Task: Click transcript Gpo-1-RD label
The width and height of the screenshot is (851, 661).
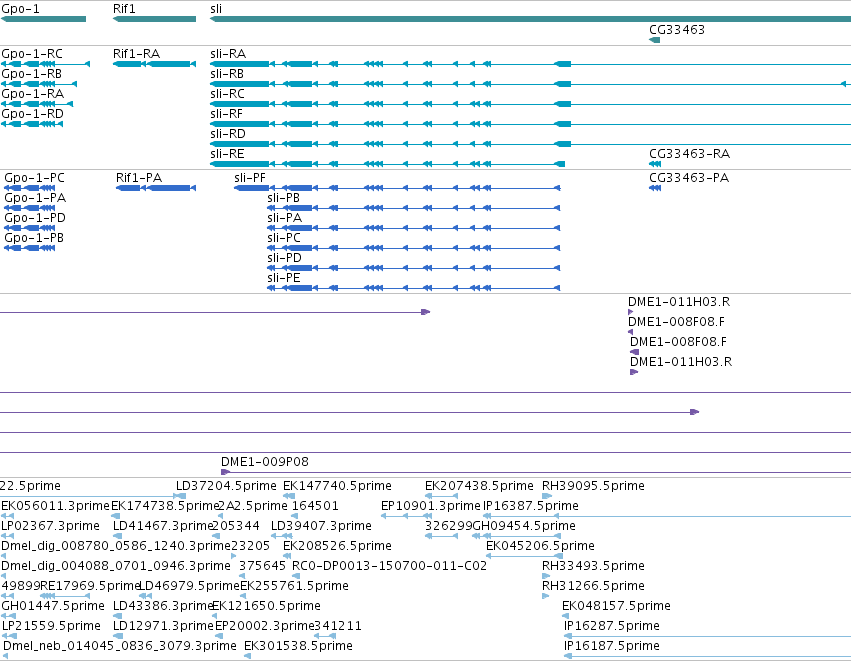Action: point(33,114)
